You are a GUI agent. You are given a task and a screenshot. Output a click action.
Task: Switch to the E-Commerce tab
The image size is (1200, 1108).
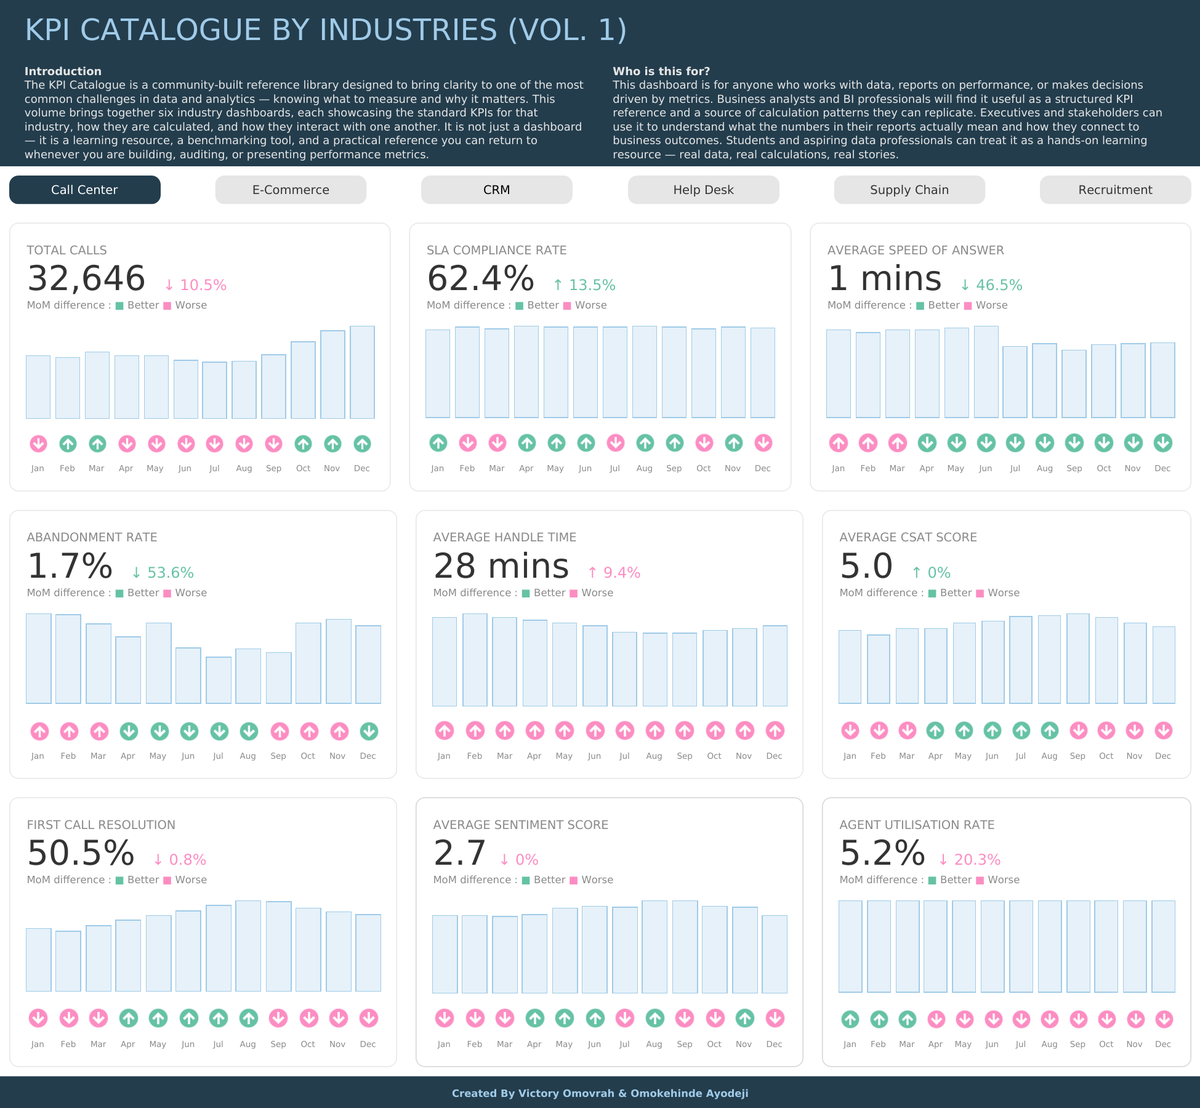[x=291, y=190]
